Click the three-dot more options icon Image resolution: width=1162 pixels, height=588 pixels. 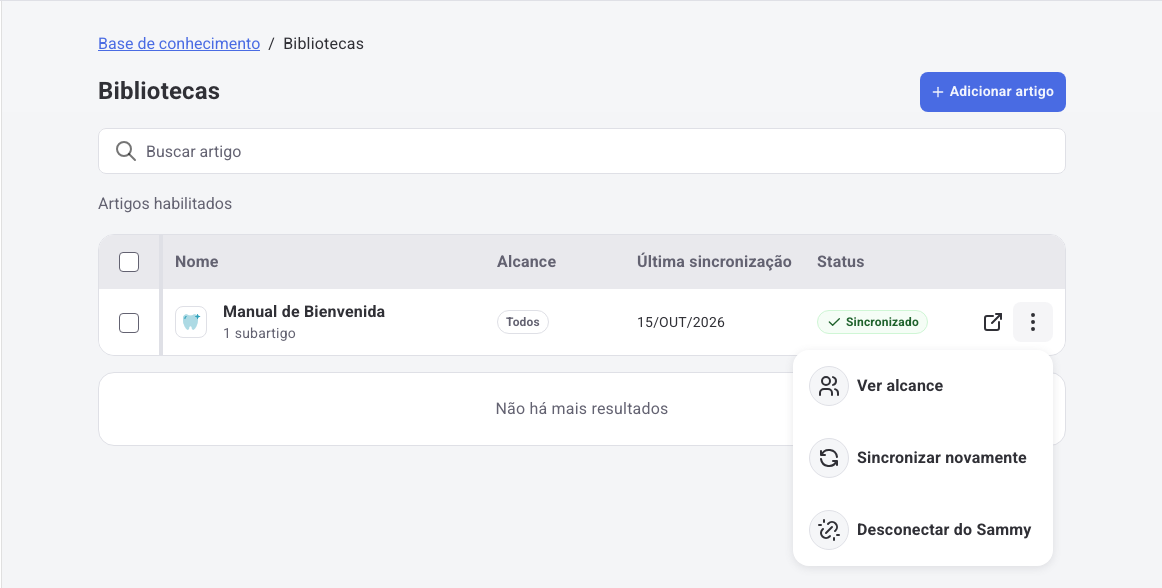(1032, 322)
